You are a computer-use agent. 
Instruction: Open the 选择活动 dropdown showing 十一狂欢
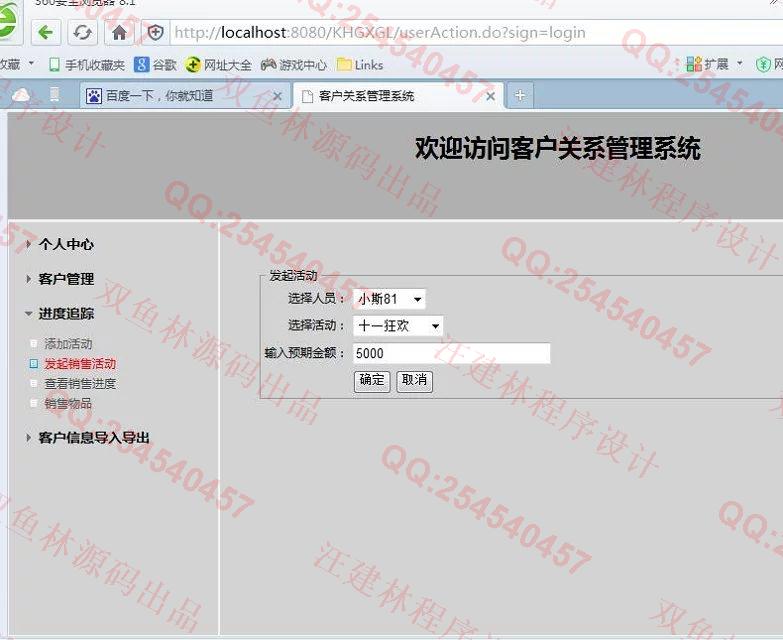coord(398,326)
